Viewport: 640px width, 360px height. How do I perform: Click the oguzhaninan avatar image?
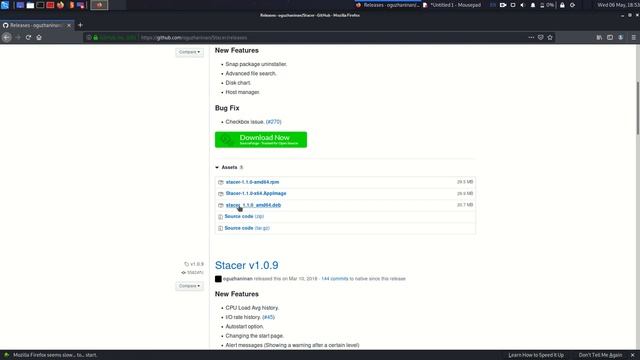pyautogui.click(x=218, y=279)
